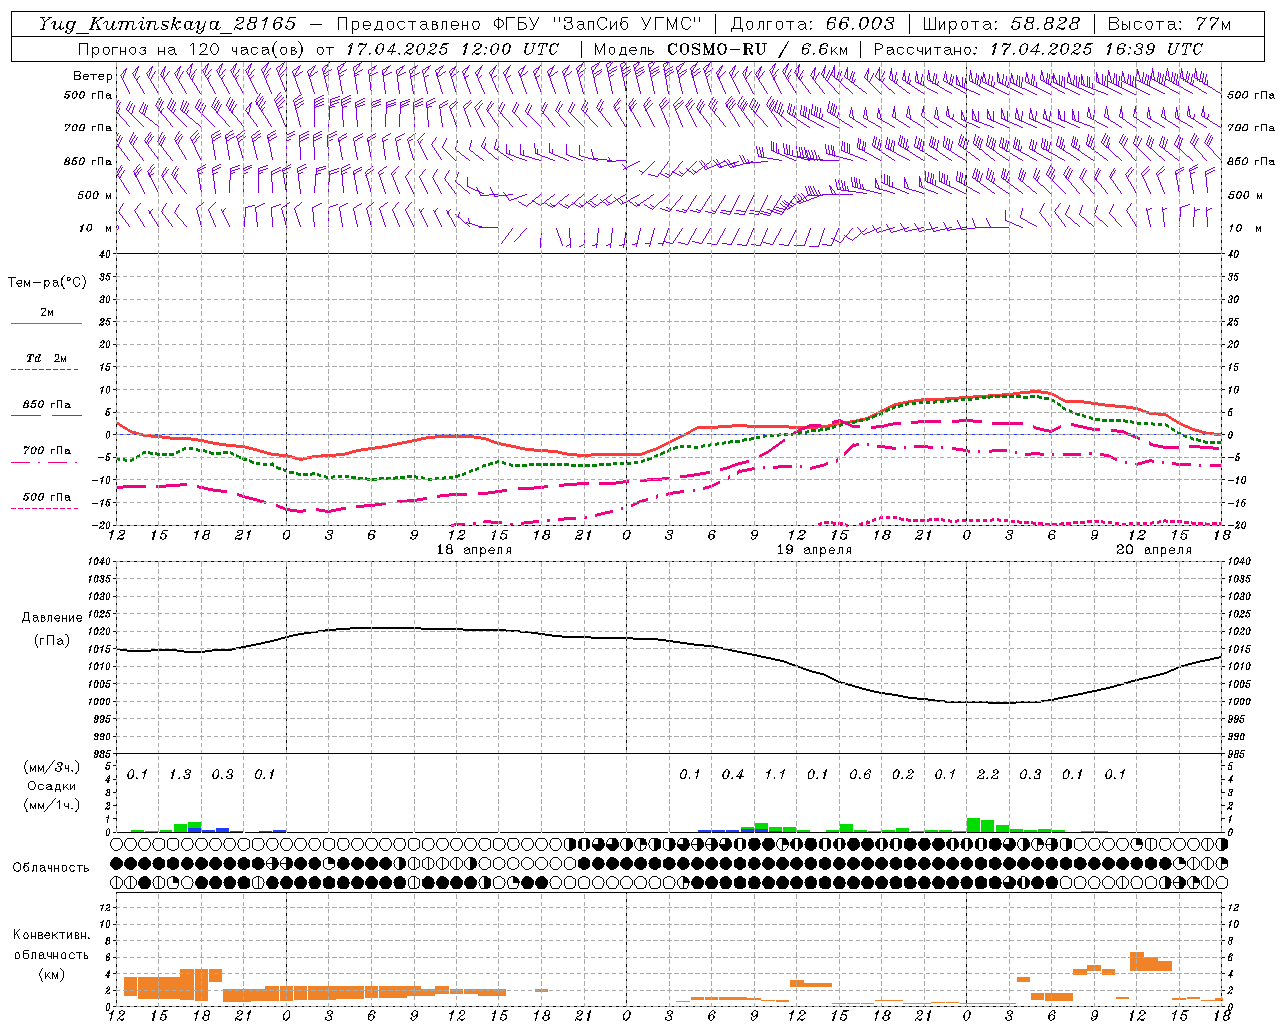Image resolution: width=1280 pixels, height=1024 pixels.
Task: Click the solid red 2м legend line
Action: pos(46,323)
